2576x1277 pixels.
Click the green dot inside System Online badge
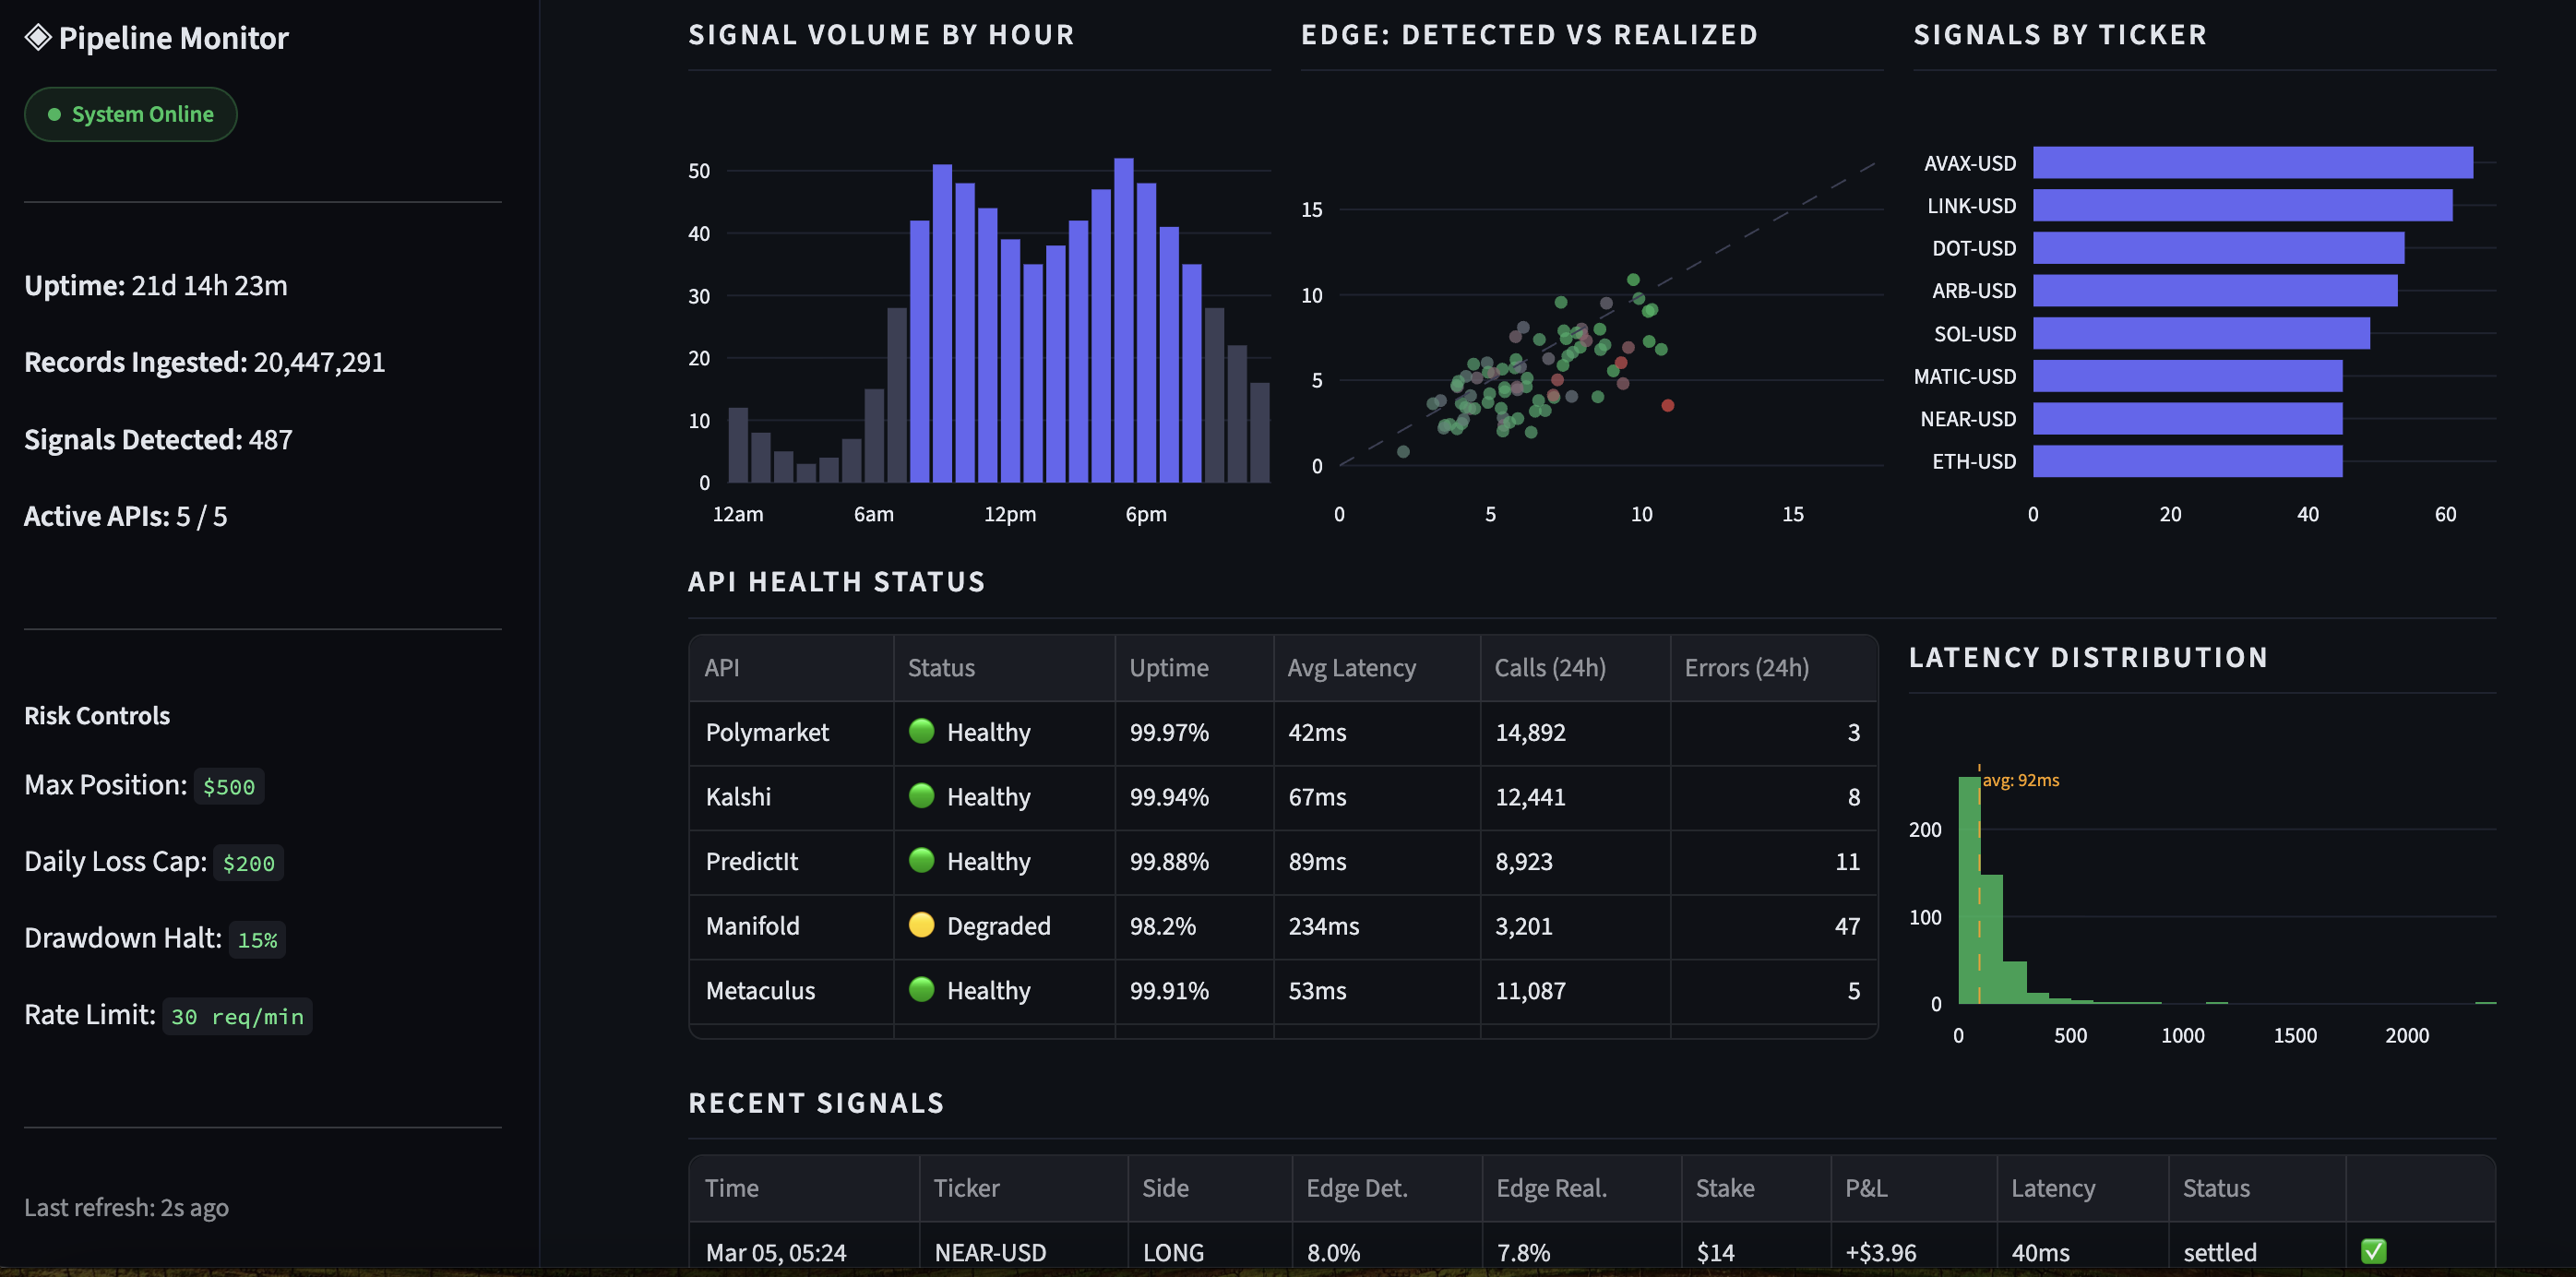[x=55, y=114]
